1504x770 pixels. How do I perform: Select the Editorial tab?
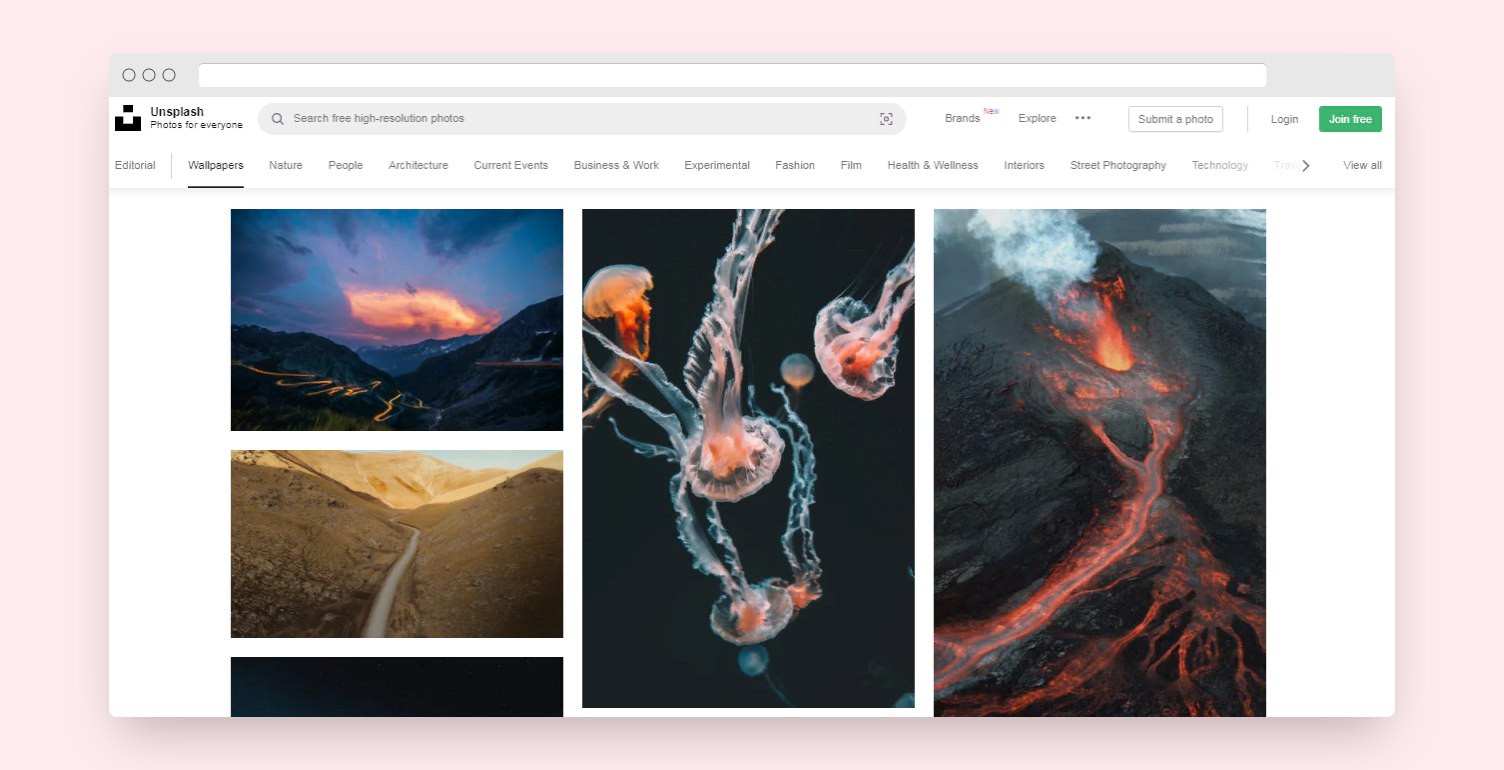click(x=135, y=165)
